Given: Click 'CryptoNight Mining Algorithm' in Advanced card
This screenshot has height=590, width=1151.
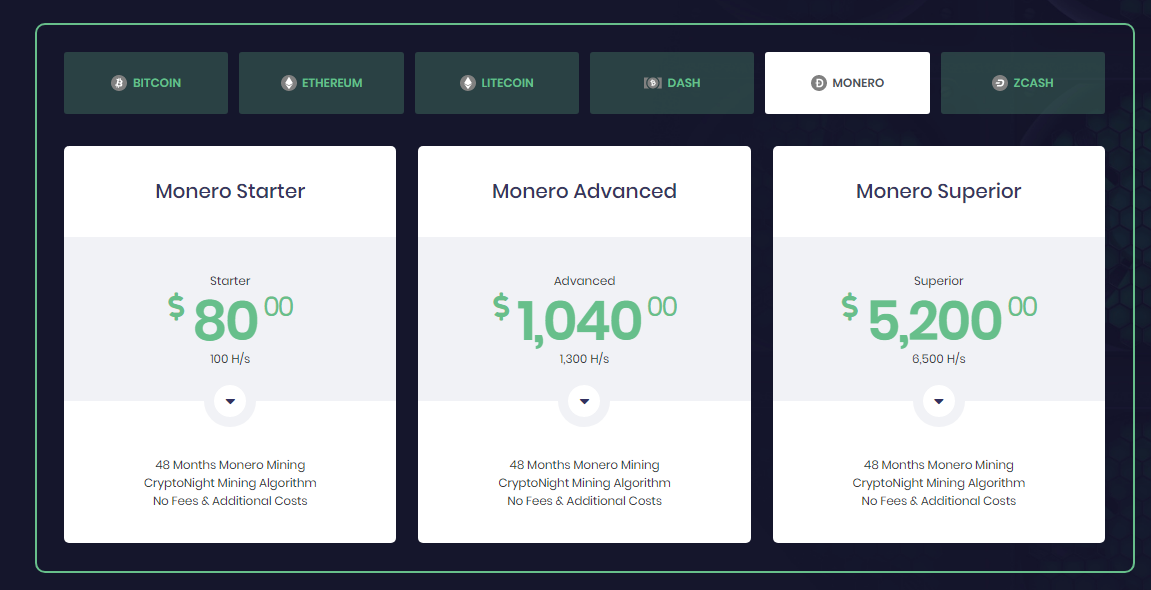Looking at the screenshot, I should pos(584,483).
